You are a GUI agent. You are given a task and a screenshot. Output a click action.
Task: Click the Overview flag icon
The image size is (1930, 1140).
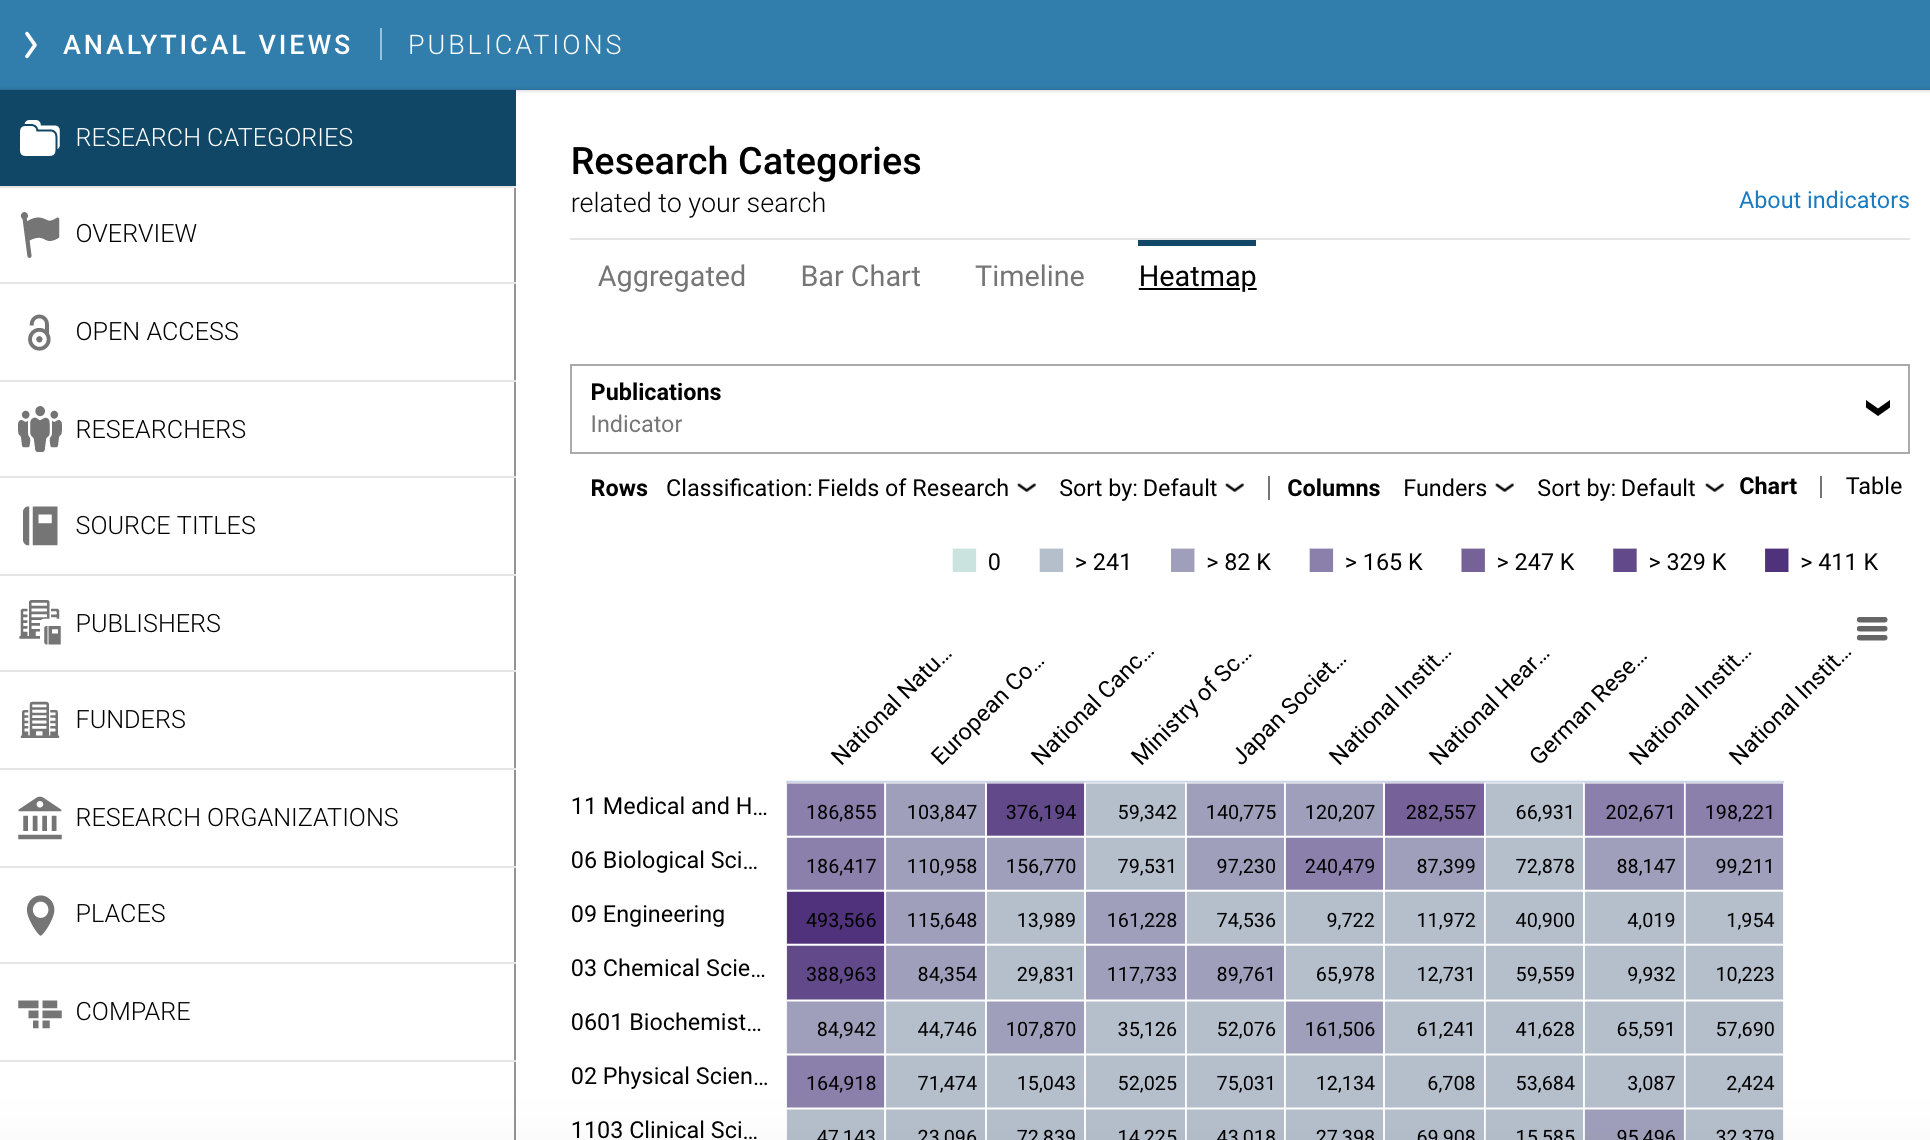pyautogui.click(x=39, y=234)
